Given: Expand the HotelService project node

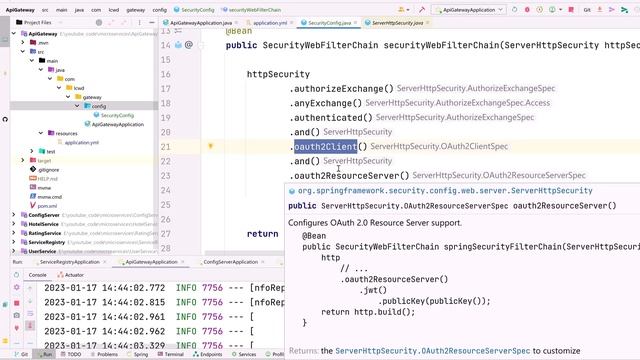Looking at the screenshot, I should coord(14,224).
